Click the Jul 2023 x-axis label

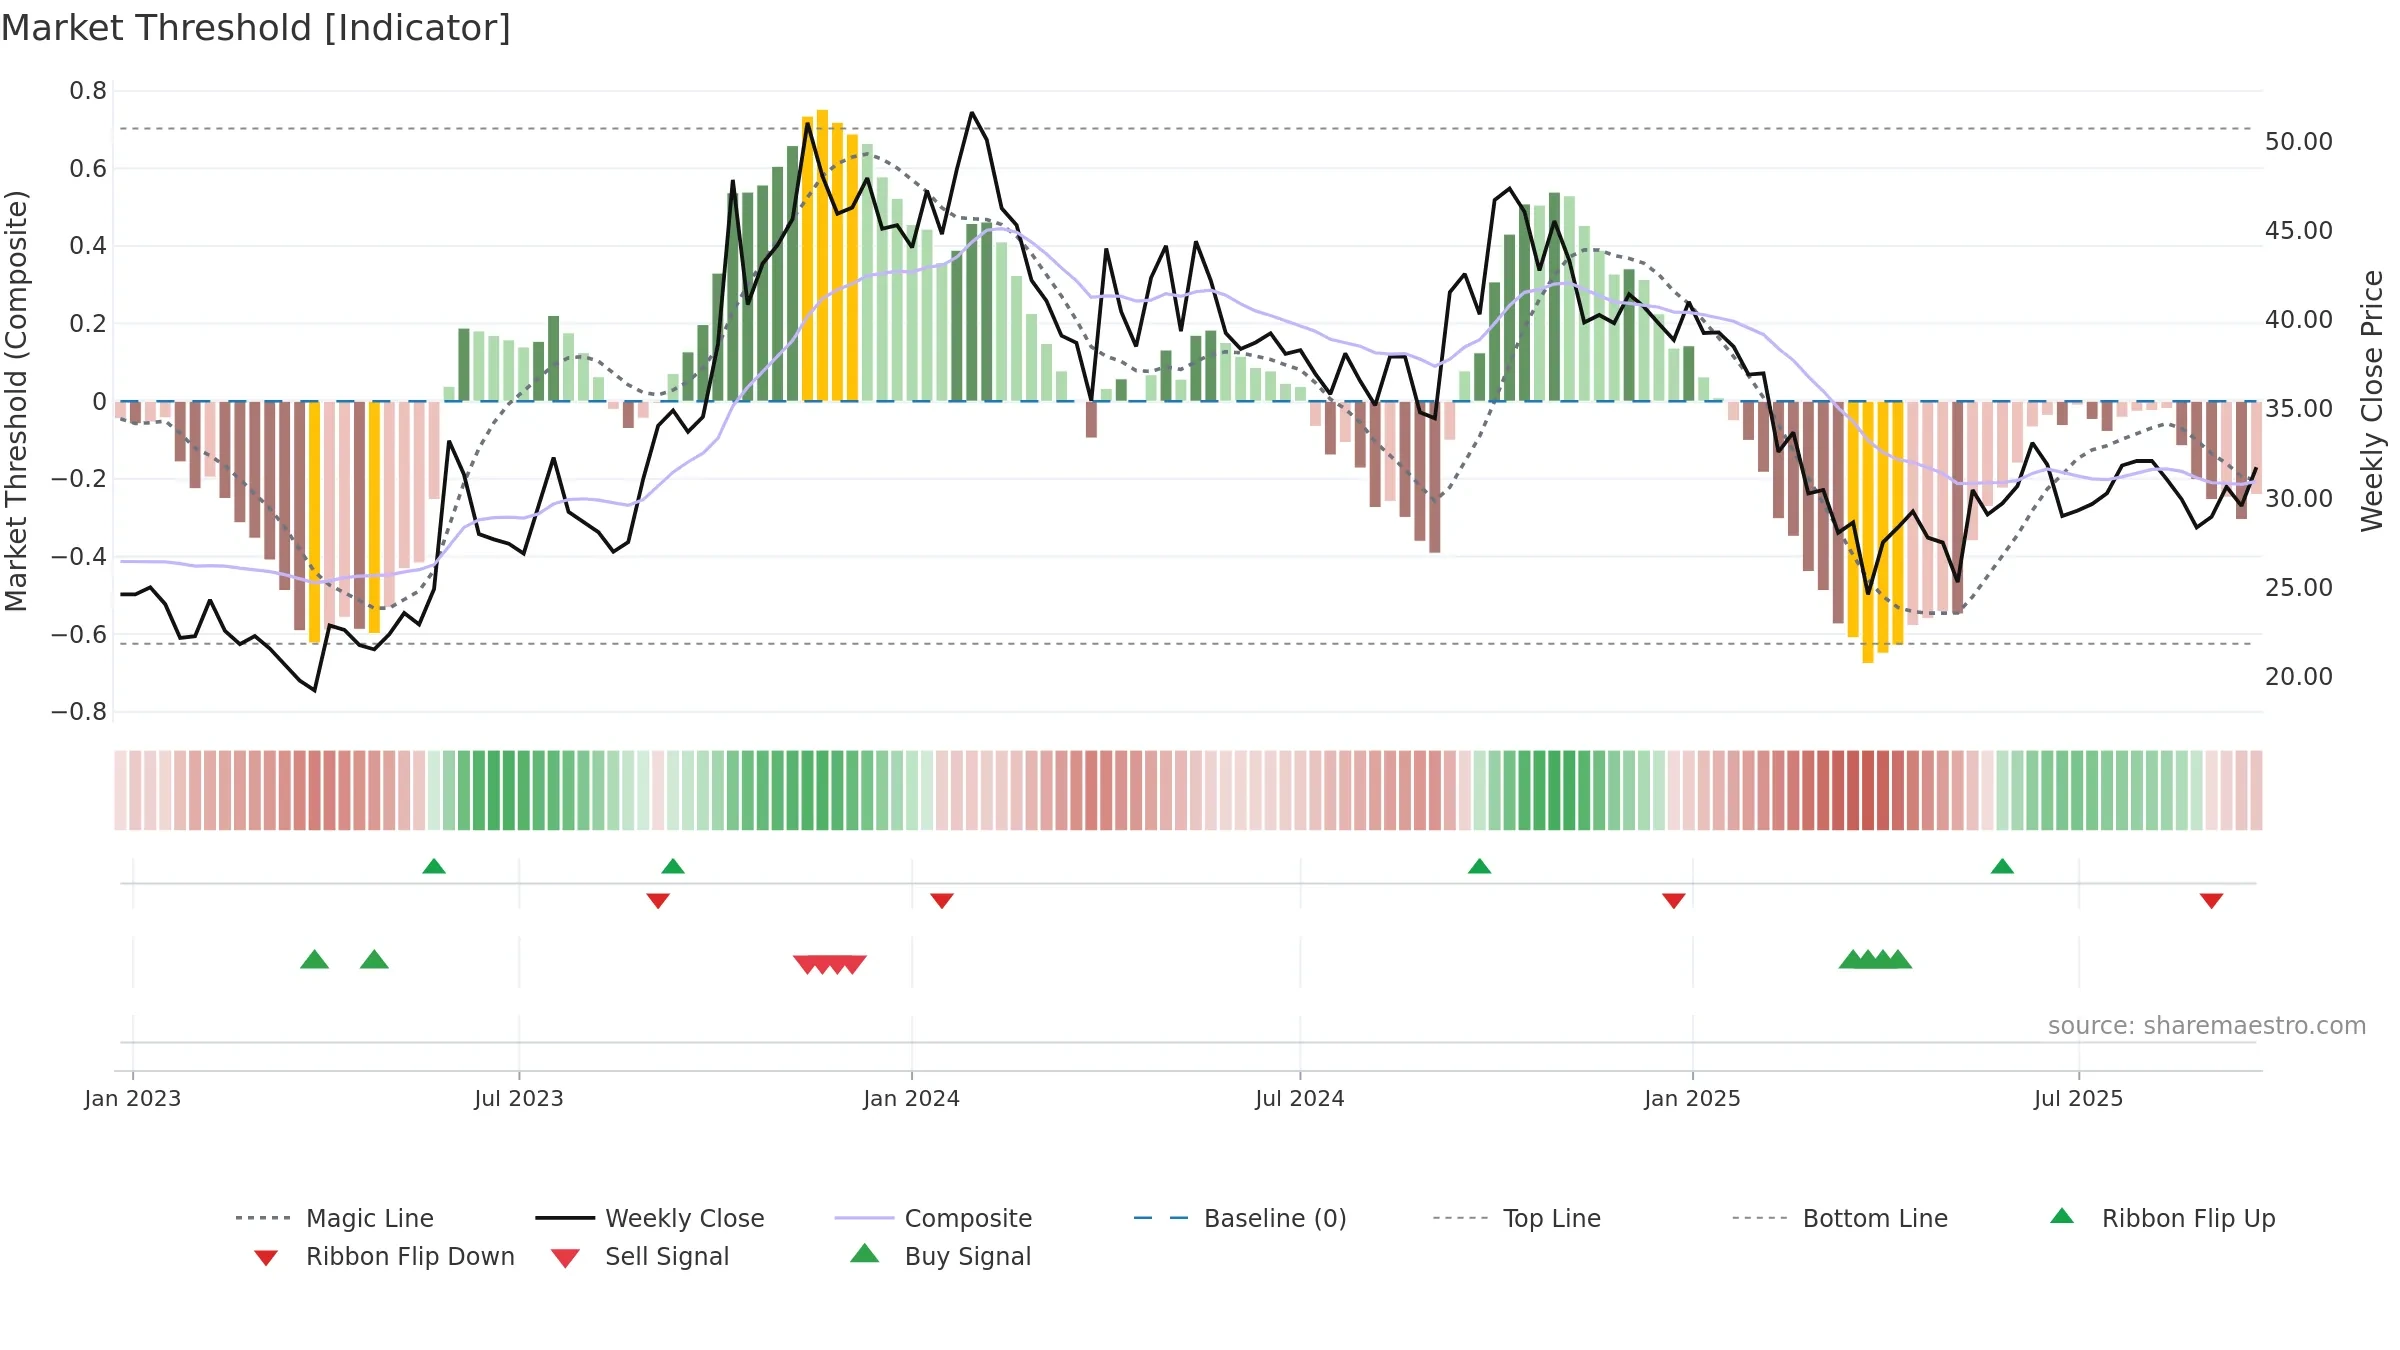(519, 1099)
